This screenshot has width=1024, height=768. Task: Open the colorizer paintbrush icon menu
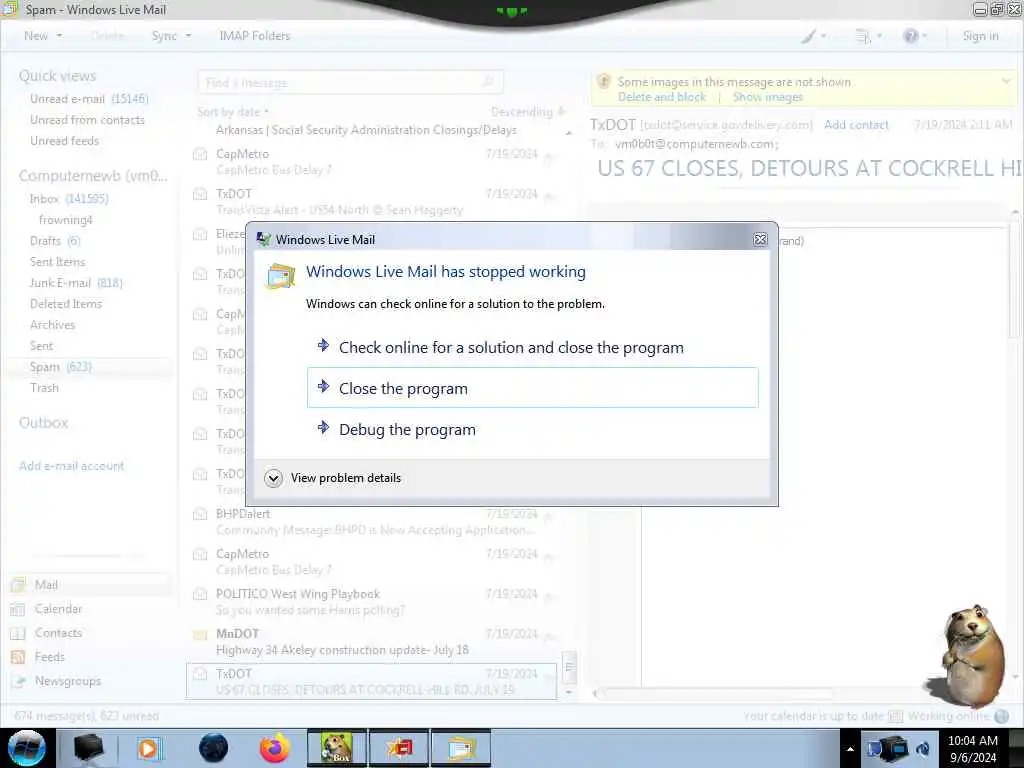[x=814, y=36]
